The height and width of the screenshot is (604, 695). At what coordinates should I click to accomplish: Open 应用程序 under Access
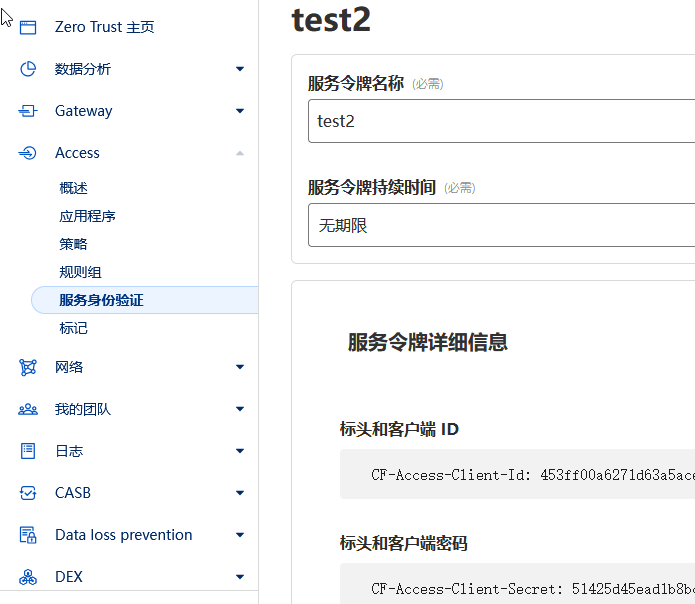coord(87,216)
